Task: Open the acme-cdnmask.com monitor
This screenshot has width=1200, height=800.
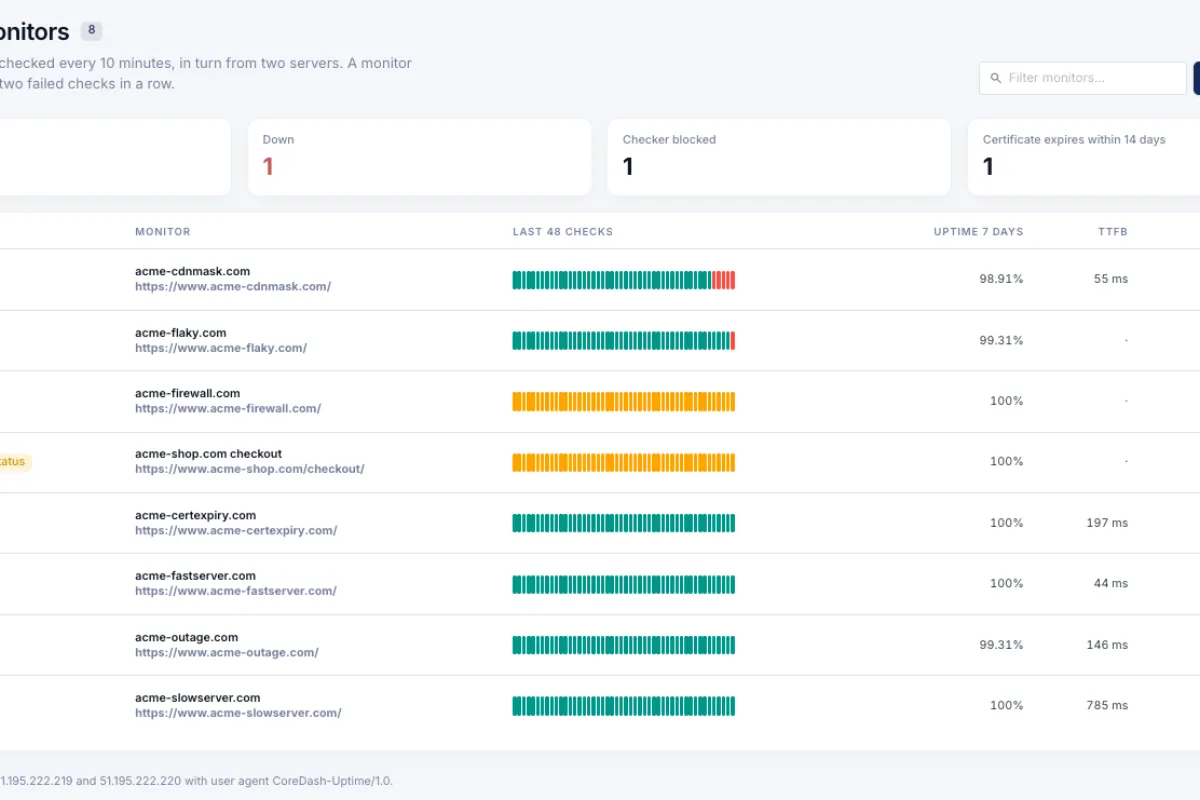Action: 193,271
